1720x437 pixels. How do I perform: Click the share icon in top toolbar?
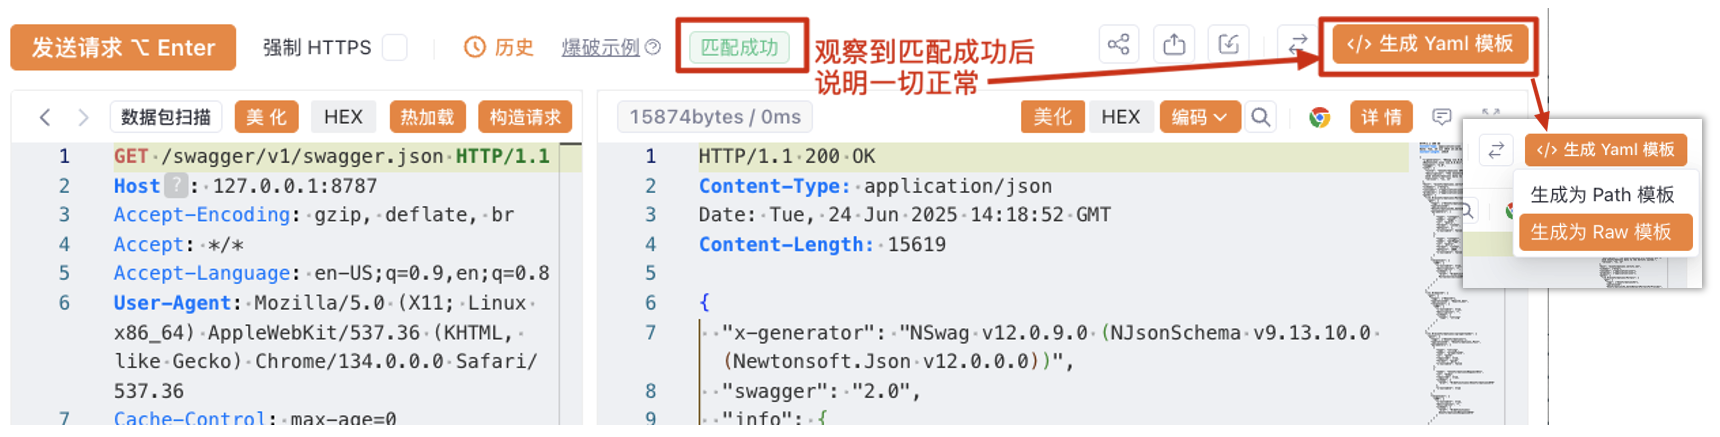pos(1118,44)
